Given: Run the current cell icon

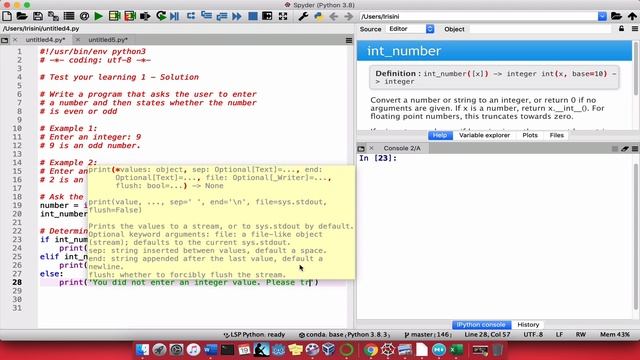Looking at the screenshot, I should [114, 16].
